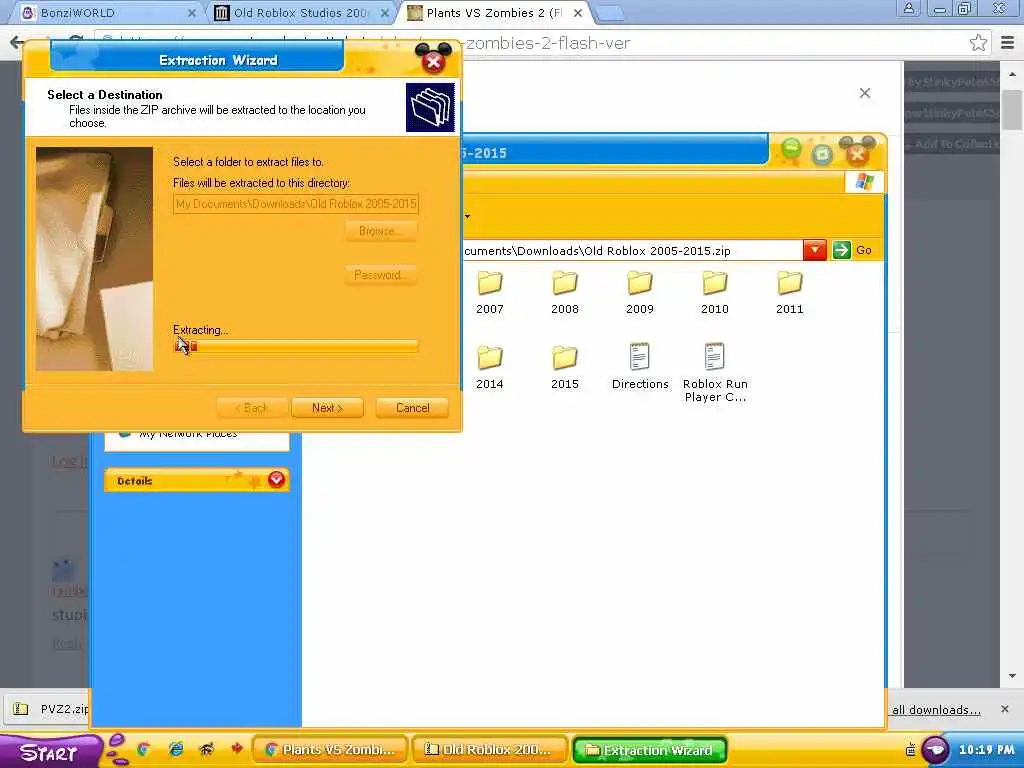The width and height of the screenshot is (1024, 768).
Task: Open the Roblox Run Player text file
Action: pyautogui.click(x=715, y=372)
